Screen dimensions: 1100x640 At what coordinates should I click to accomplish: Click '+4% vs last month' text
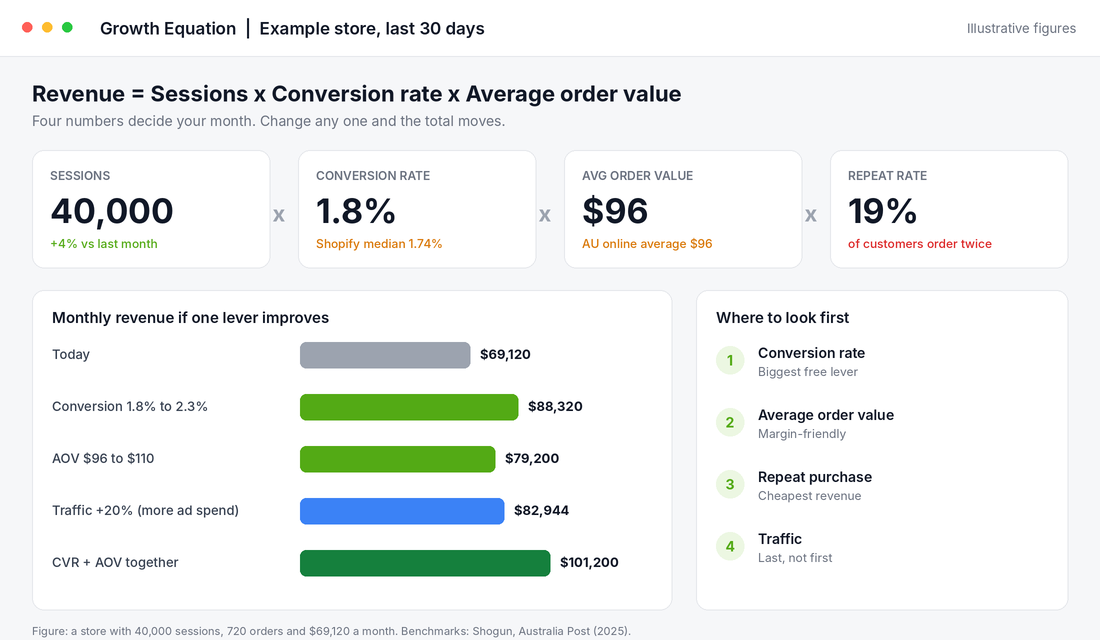pyautogui.click(x=104, y=244)
